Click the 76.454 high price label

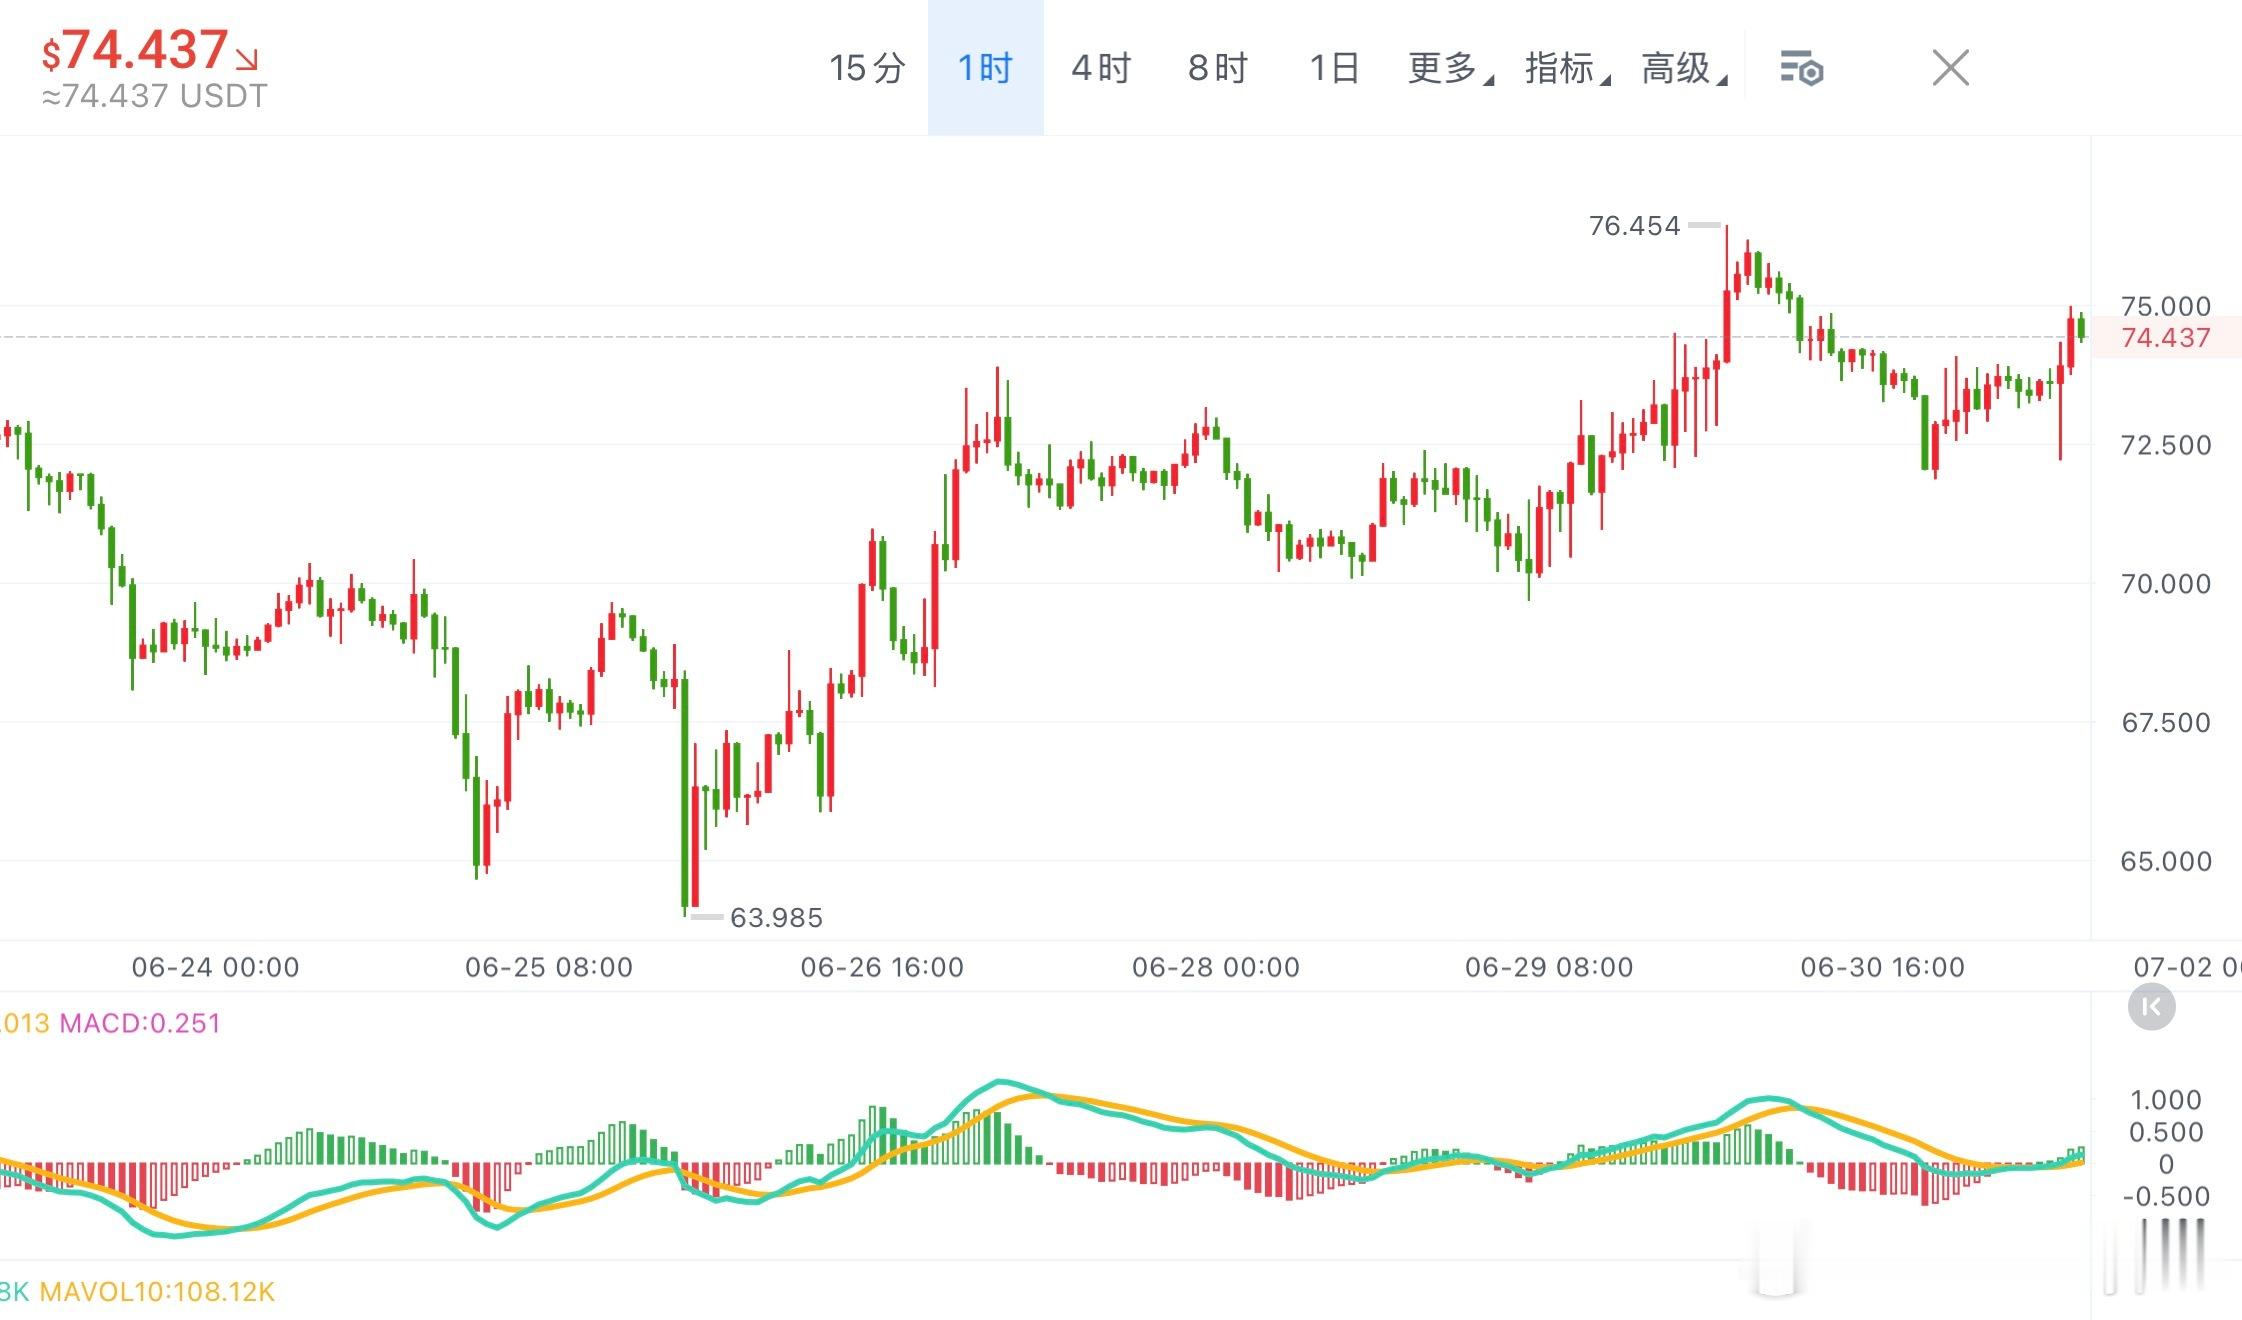coord(1634,226)
